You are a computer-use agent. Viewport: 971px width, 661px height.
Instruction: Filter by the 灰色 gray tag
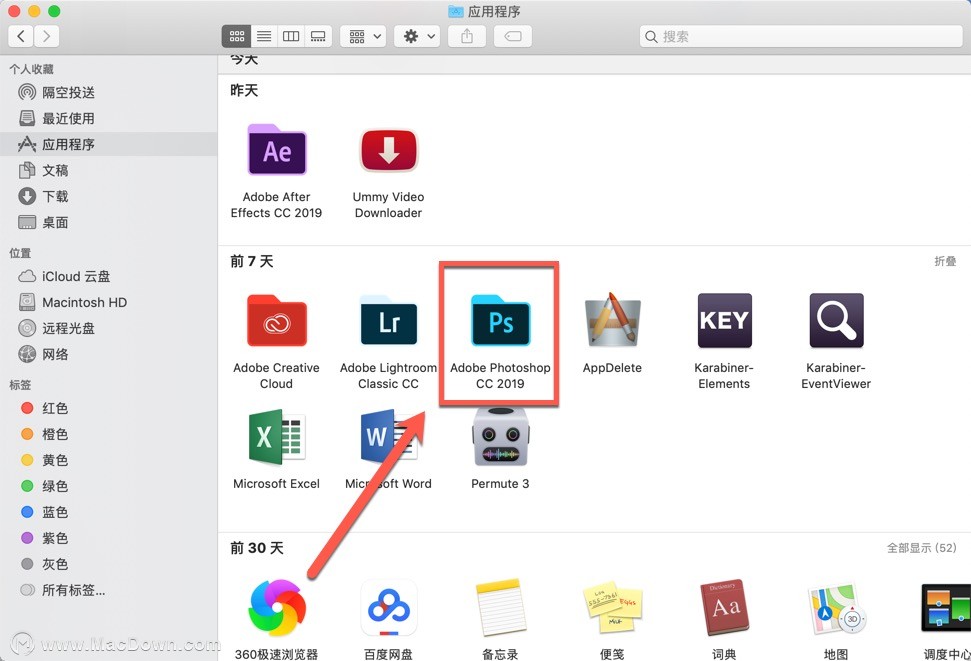point(108,564)
